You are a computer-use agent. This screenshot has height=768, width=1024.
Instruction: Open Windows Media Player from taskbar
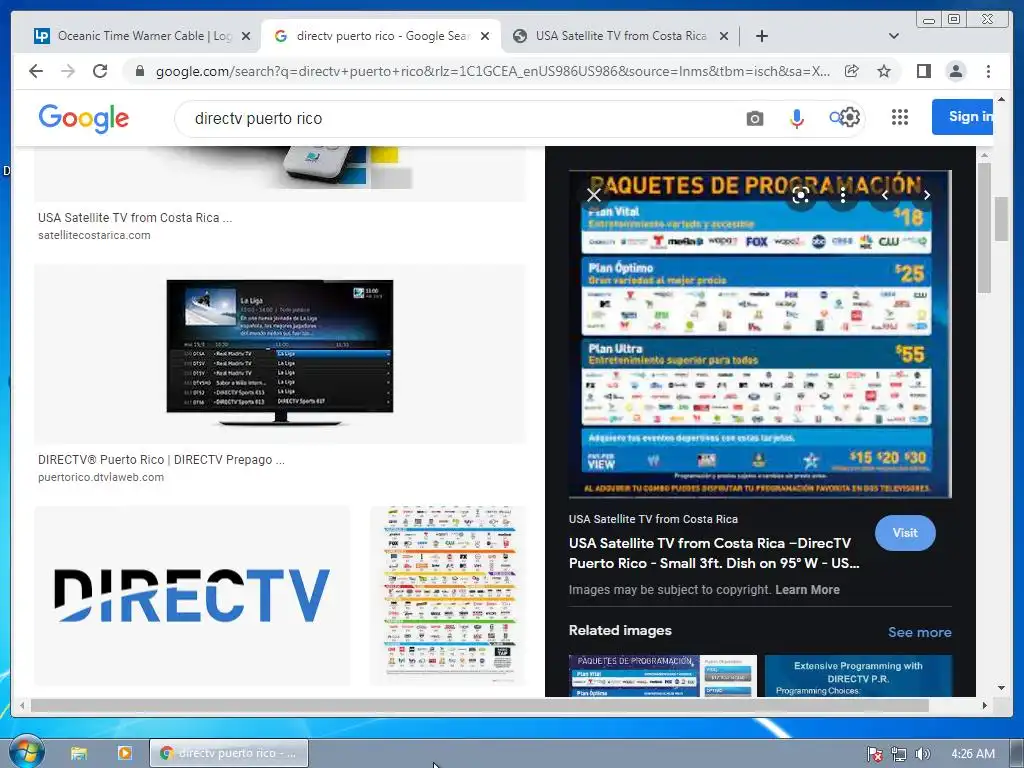pyautogui.click(x=124, y=753)
